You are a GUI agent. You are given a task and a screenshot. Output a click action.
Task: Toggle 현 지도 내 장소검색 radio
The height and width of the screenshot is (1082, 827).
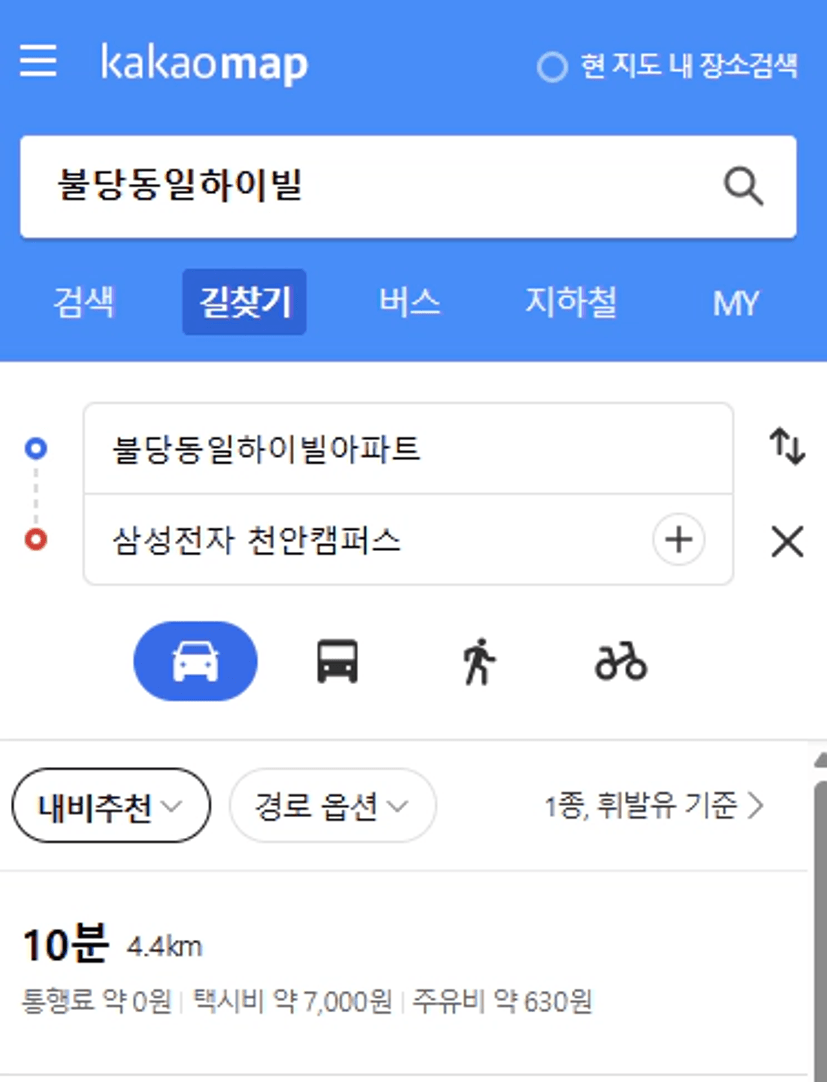[552, 67]
